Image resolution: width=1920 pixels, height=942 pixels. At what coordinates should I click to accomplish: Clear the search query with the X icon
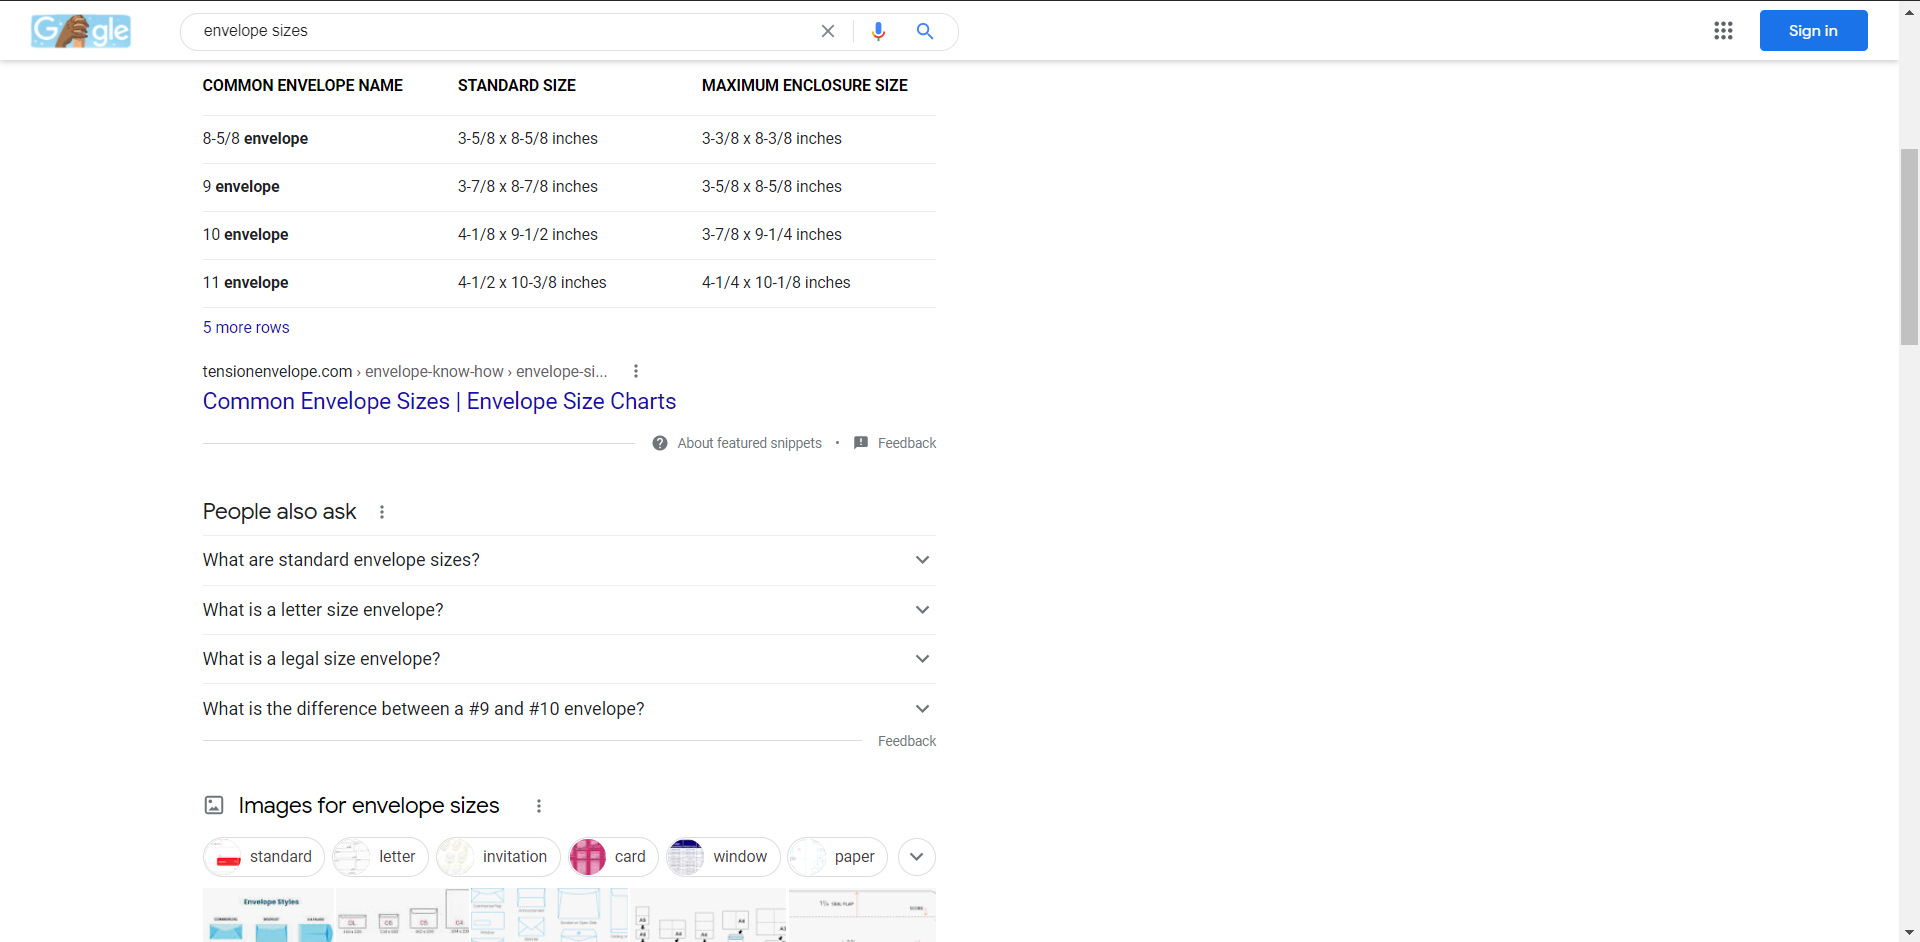coord(828,31)
